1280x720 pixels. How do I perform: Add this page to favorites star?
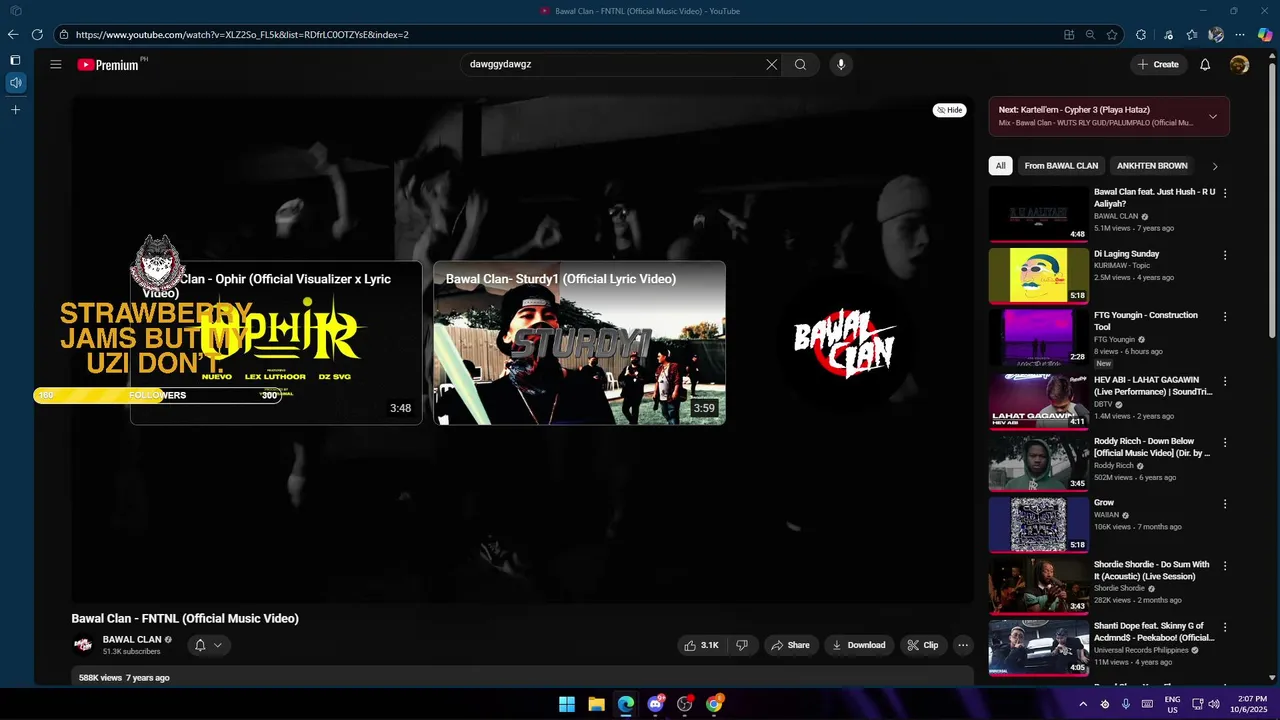[1112, 34]
